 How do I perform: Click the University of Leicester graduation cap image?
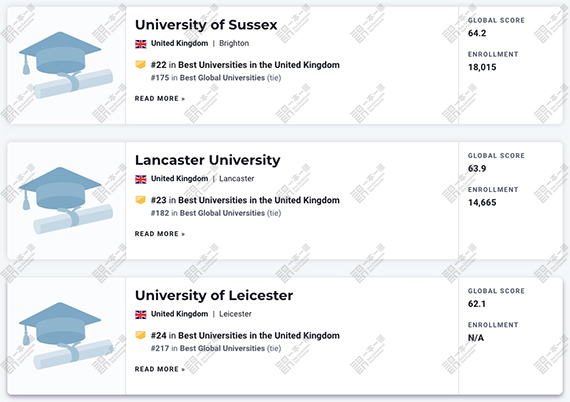(66, 335)
